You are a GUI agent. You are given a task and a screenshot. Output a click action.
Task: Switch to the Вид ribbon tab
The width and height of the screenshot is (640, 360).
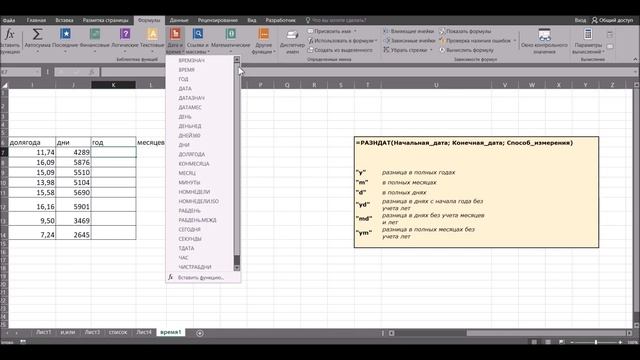click(x=252, y=20)
